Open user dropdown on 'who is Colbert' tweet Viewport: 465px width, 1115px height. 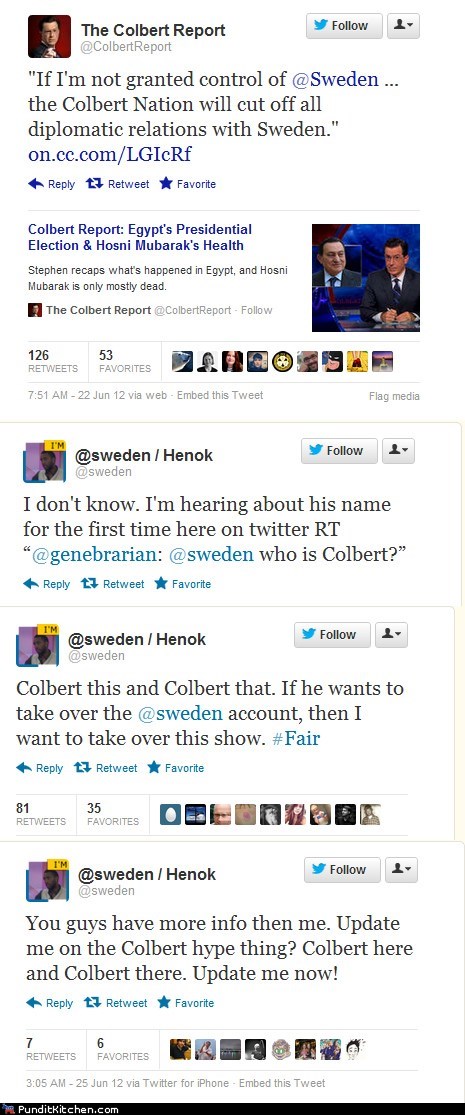pos(398,451)
